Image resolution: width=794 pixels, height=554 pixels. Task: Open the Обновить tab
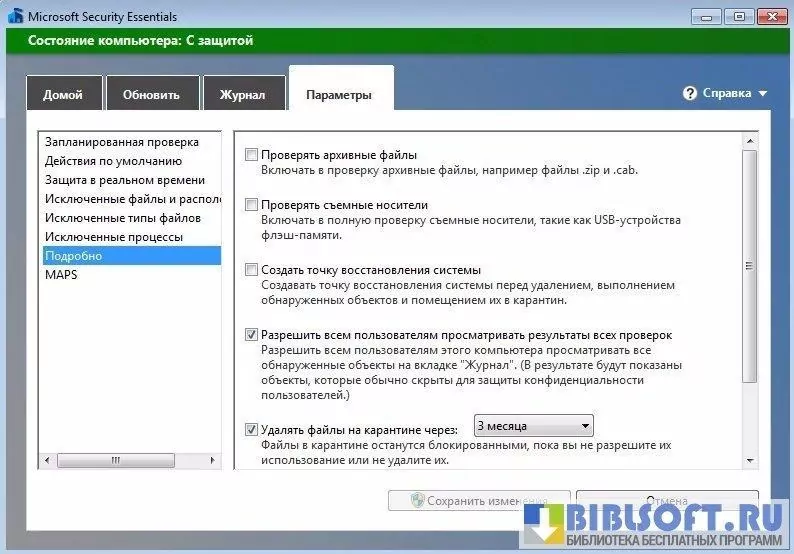151,95
